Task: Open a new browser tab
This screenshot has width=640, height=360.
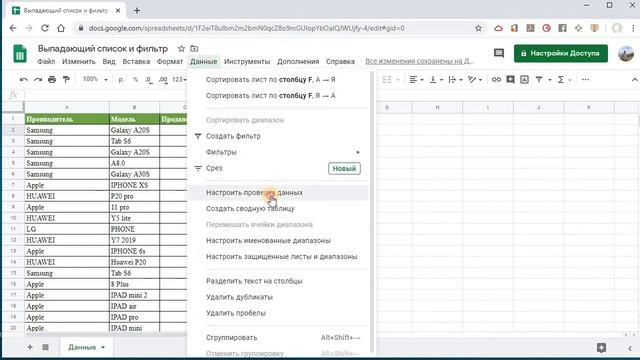Action: click(137, 11)
